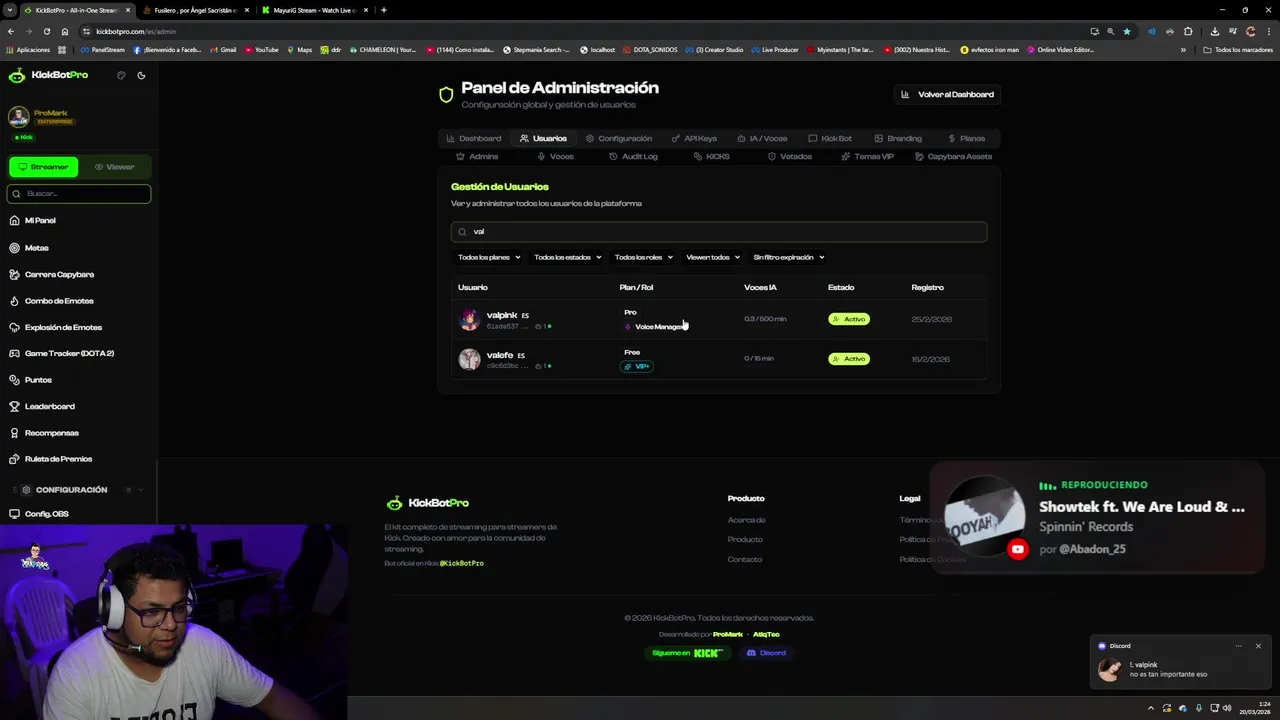Switch to Viewer mode
This screenshot has width=1280, height=720.
(x=114, y=167)
